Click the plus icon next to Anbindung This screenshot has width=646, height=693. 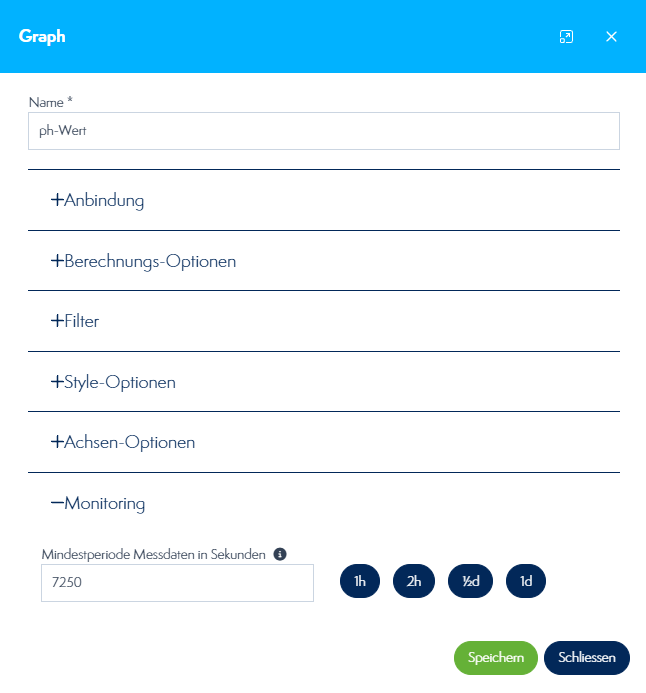pyautogui.click(x=57, y=200)
